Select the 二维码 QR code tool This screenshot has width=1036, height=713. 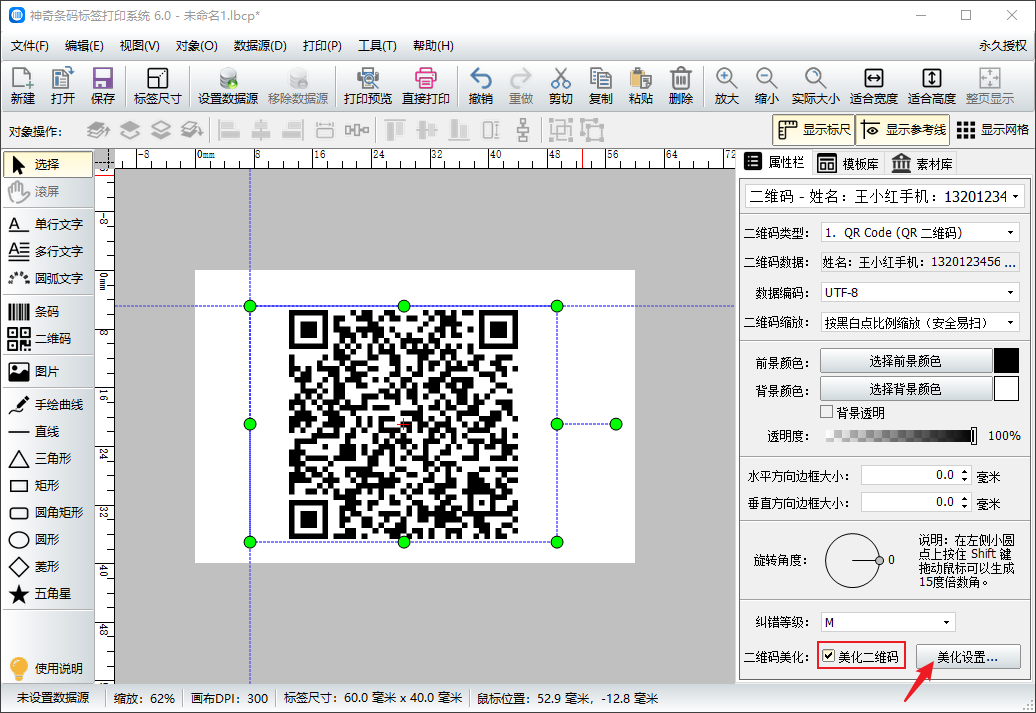[x=47, y=339]
